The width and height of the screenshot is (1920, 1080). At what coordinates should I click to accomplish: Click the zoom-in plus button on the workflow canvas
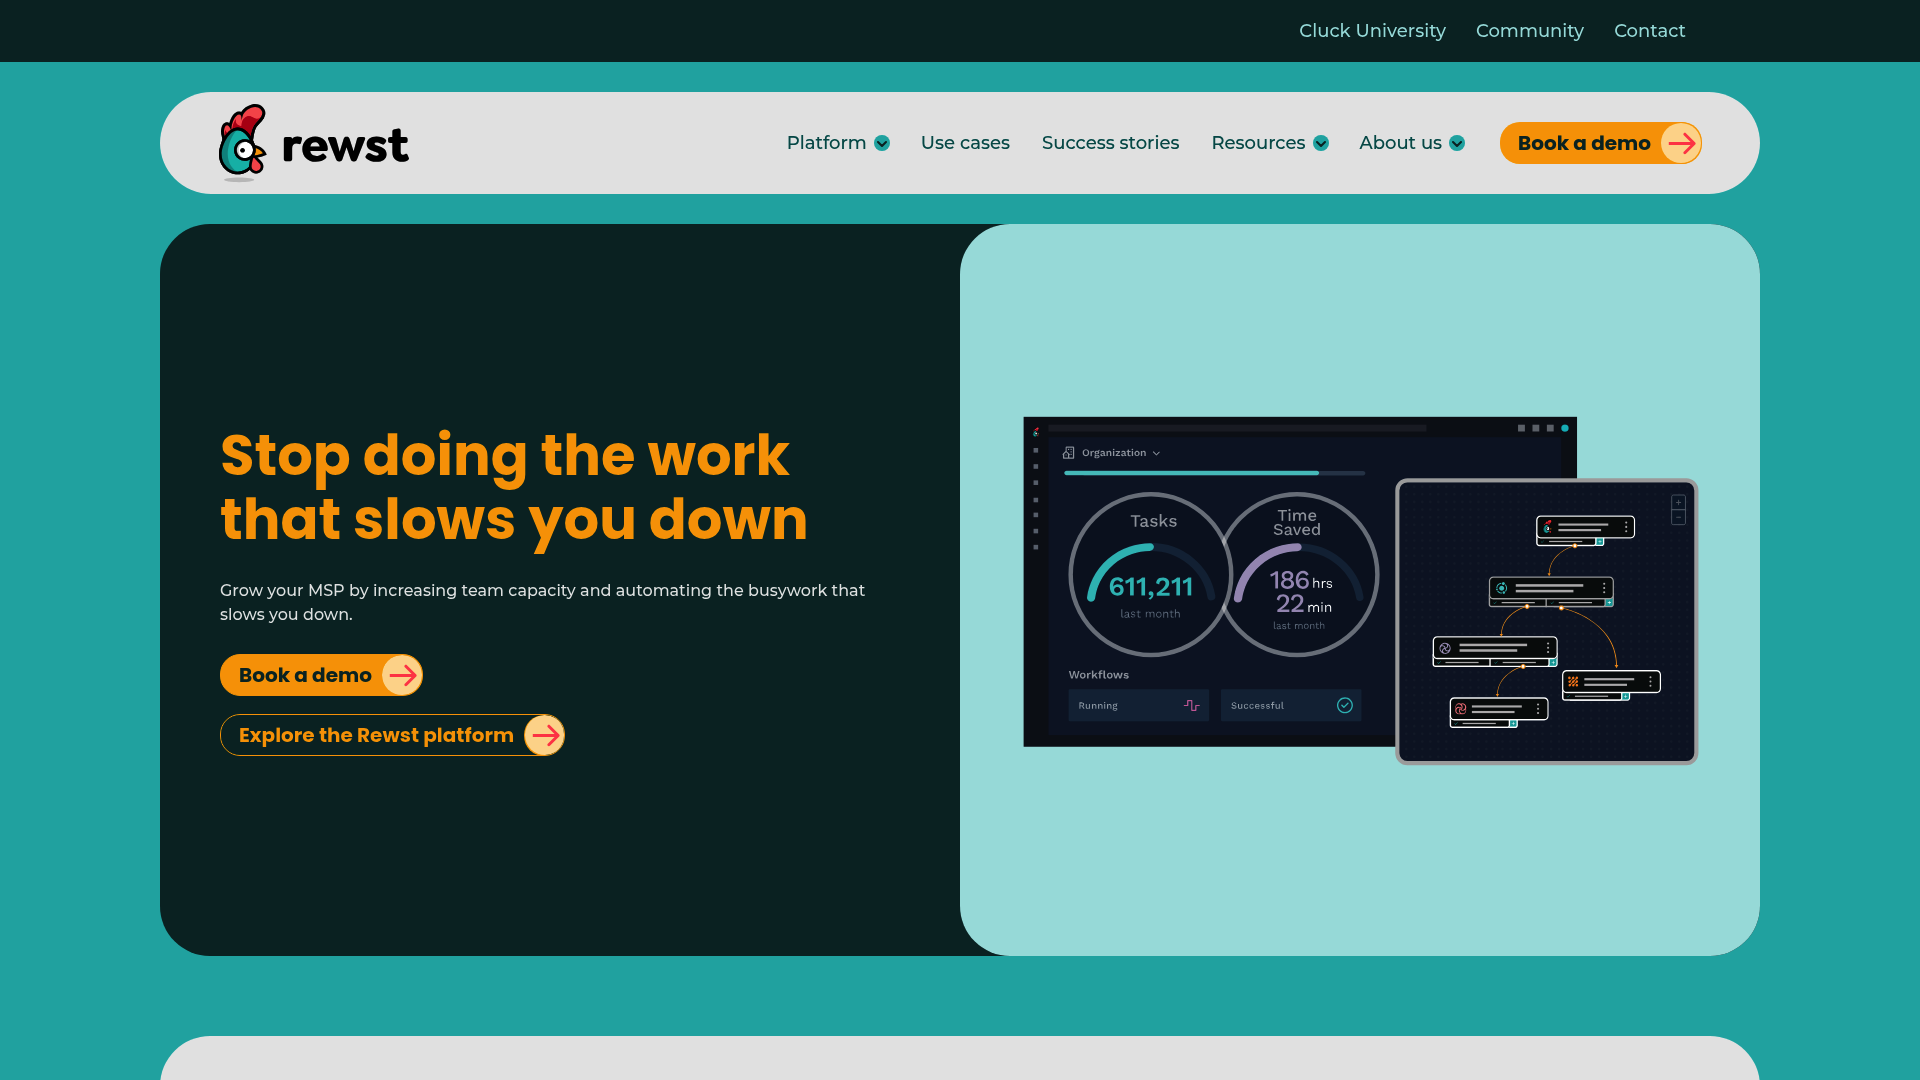1678,502
